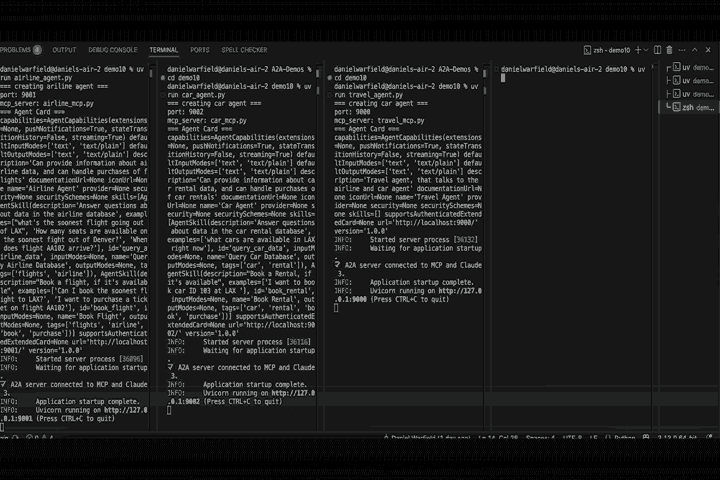The width and height of the screenshot is (720, 480).
Task: Click command marker beside 'run car_agent.py'
Action: 163,95
